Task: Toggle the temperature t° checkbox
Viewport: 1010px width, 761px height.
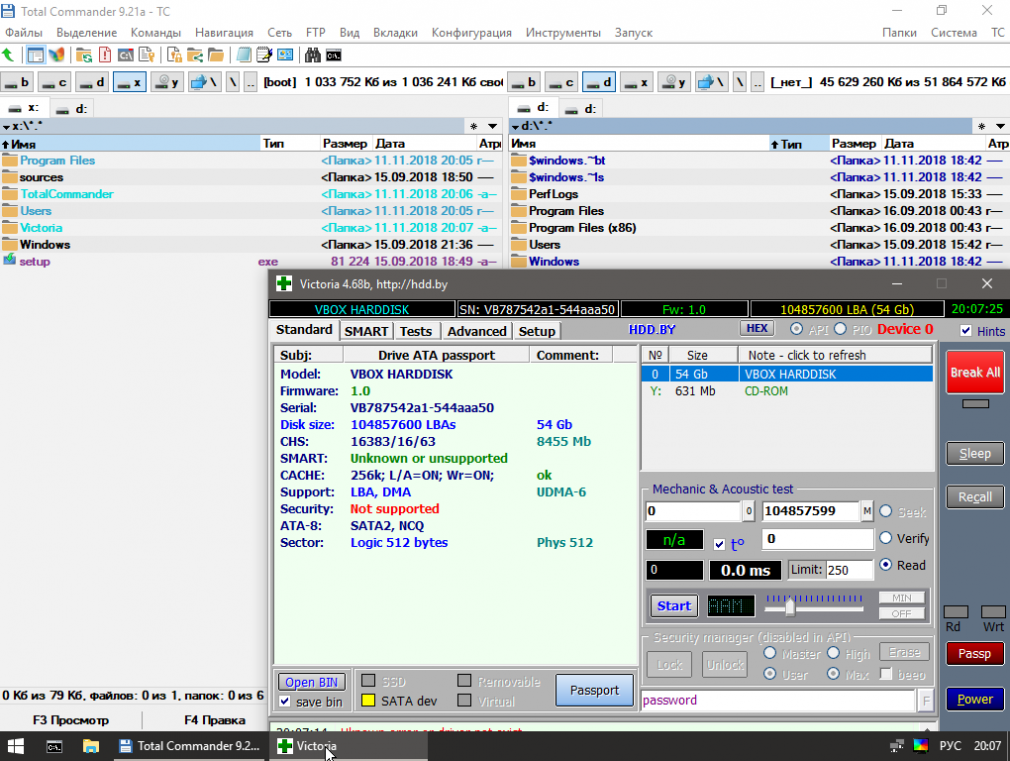Action: click(719, 544)
